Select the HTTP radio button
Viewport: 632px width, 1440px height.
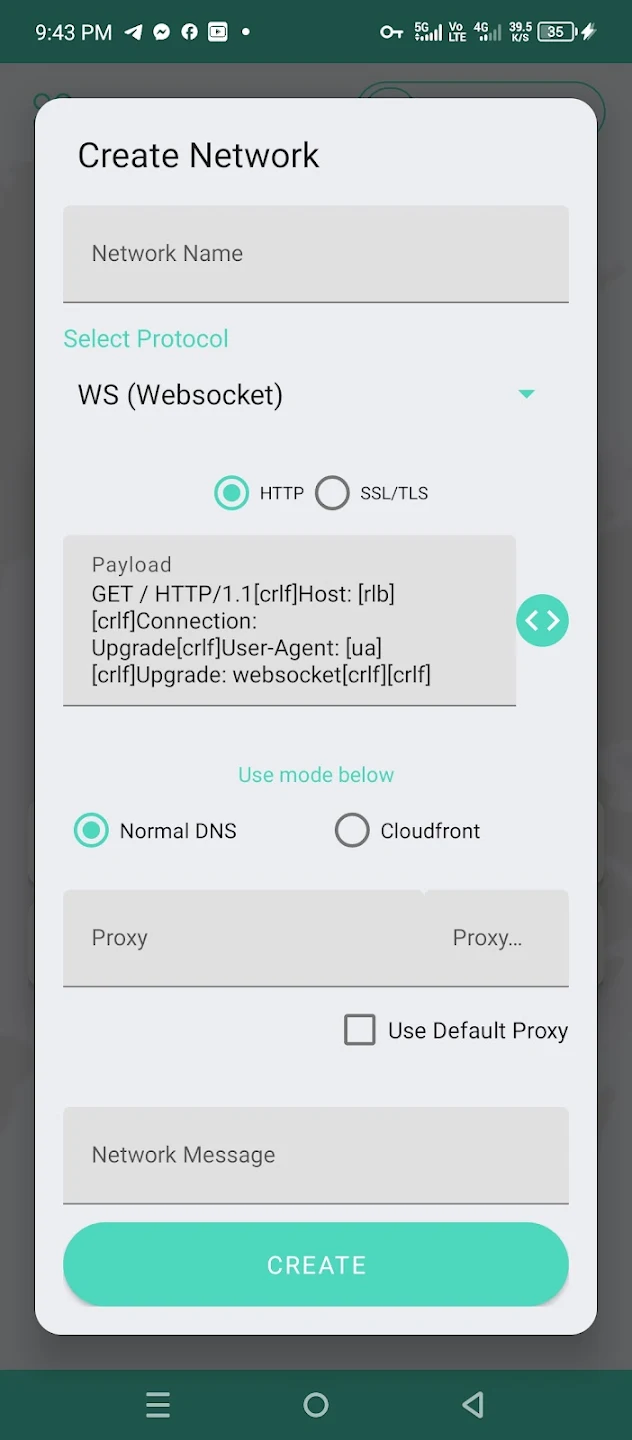tap(231, 492)
